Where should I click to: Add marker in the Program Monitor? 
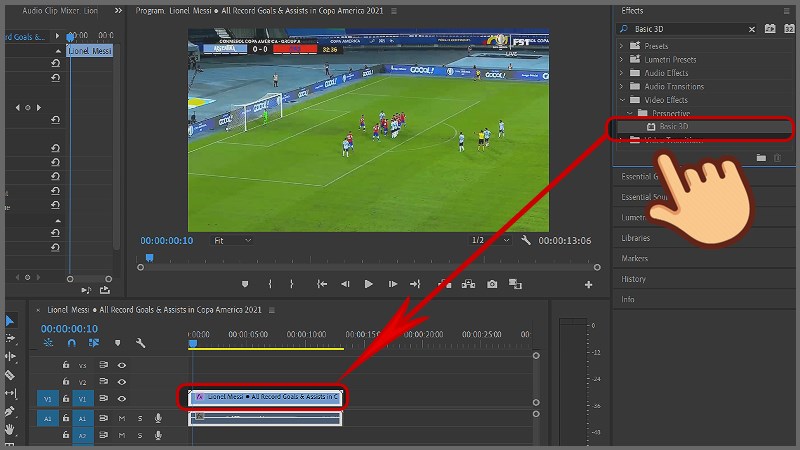(245, 284)
